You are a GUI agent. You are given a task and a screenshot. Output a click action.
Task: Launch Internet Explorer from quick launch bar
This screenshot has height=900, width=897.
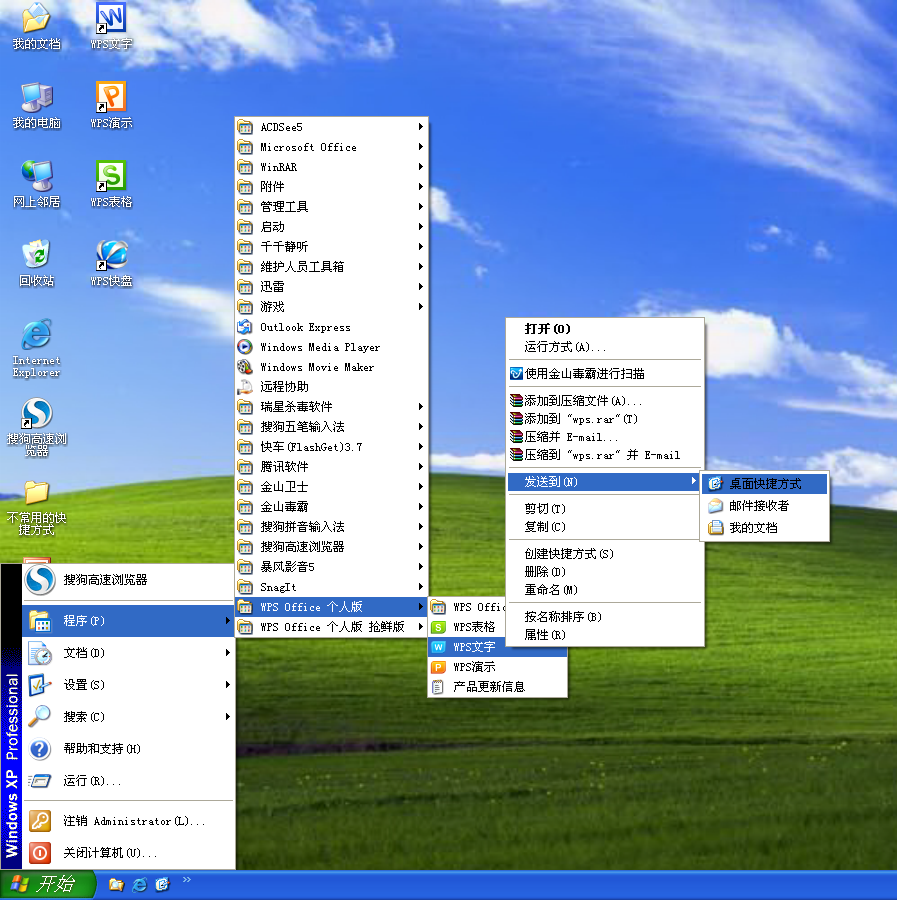[x=139, y=885]
